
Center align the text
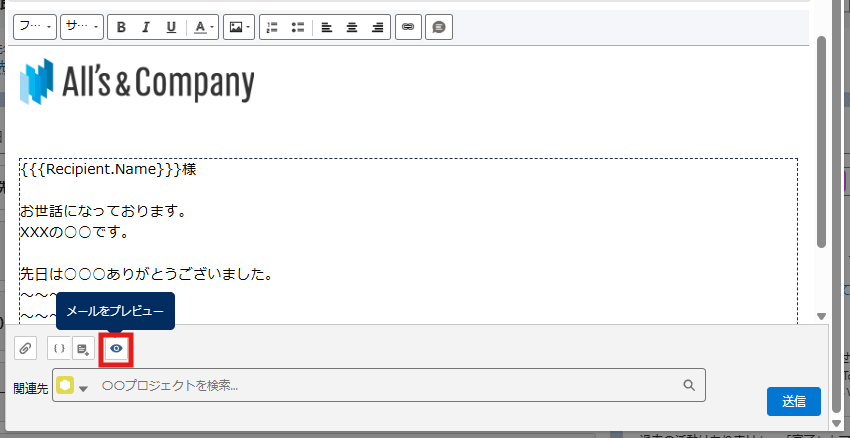coord(352,27)
